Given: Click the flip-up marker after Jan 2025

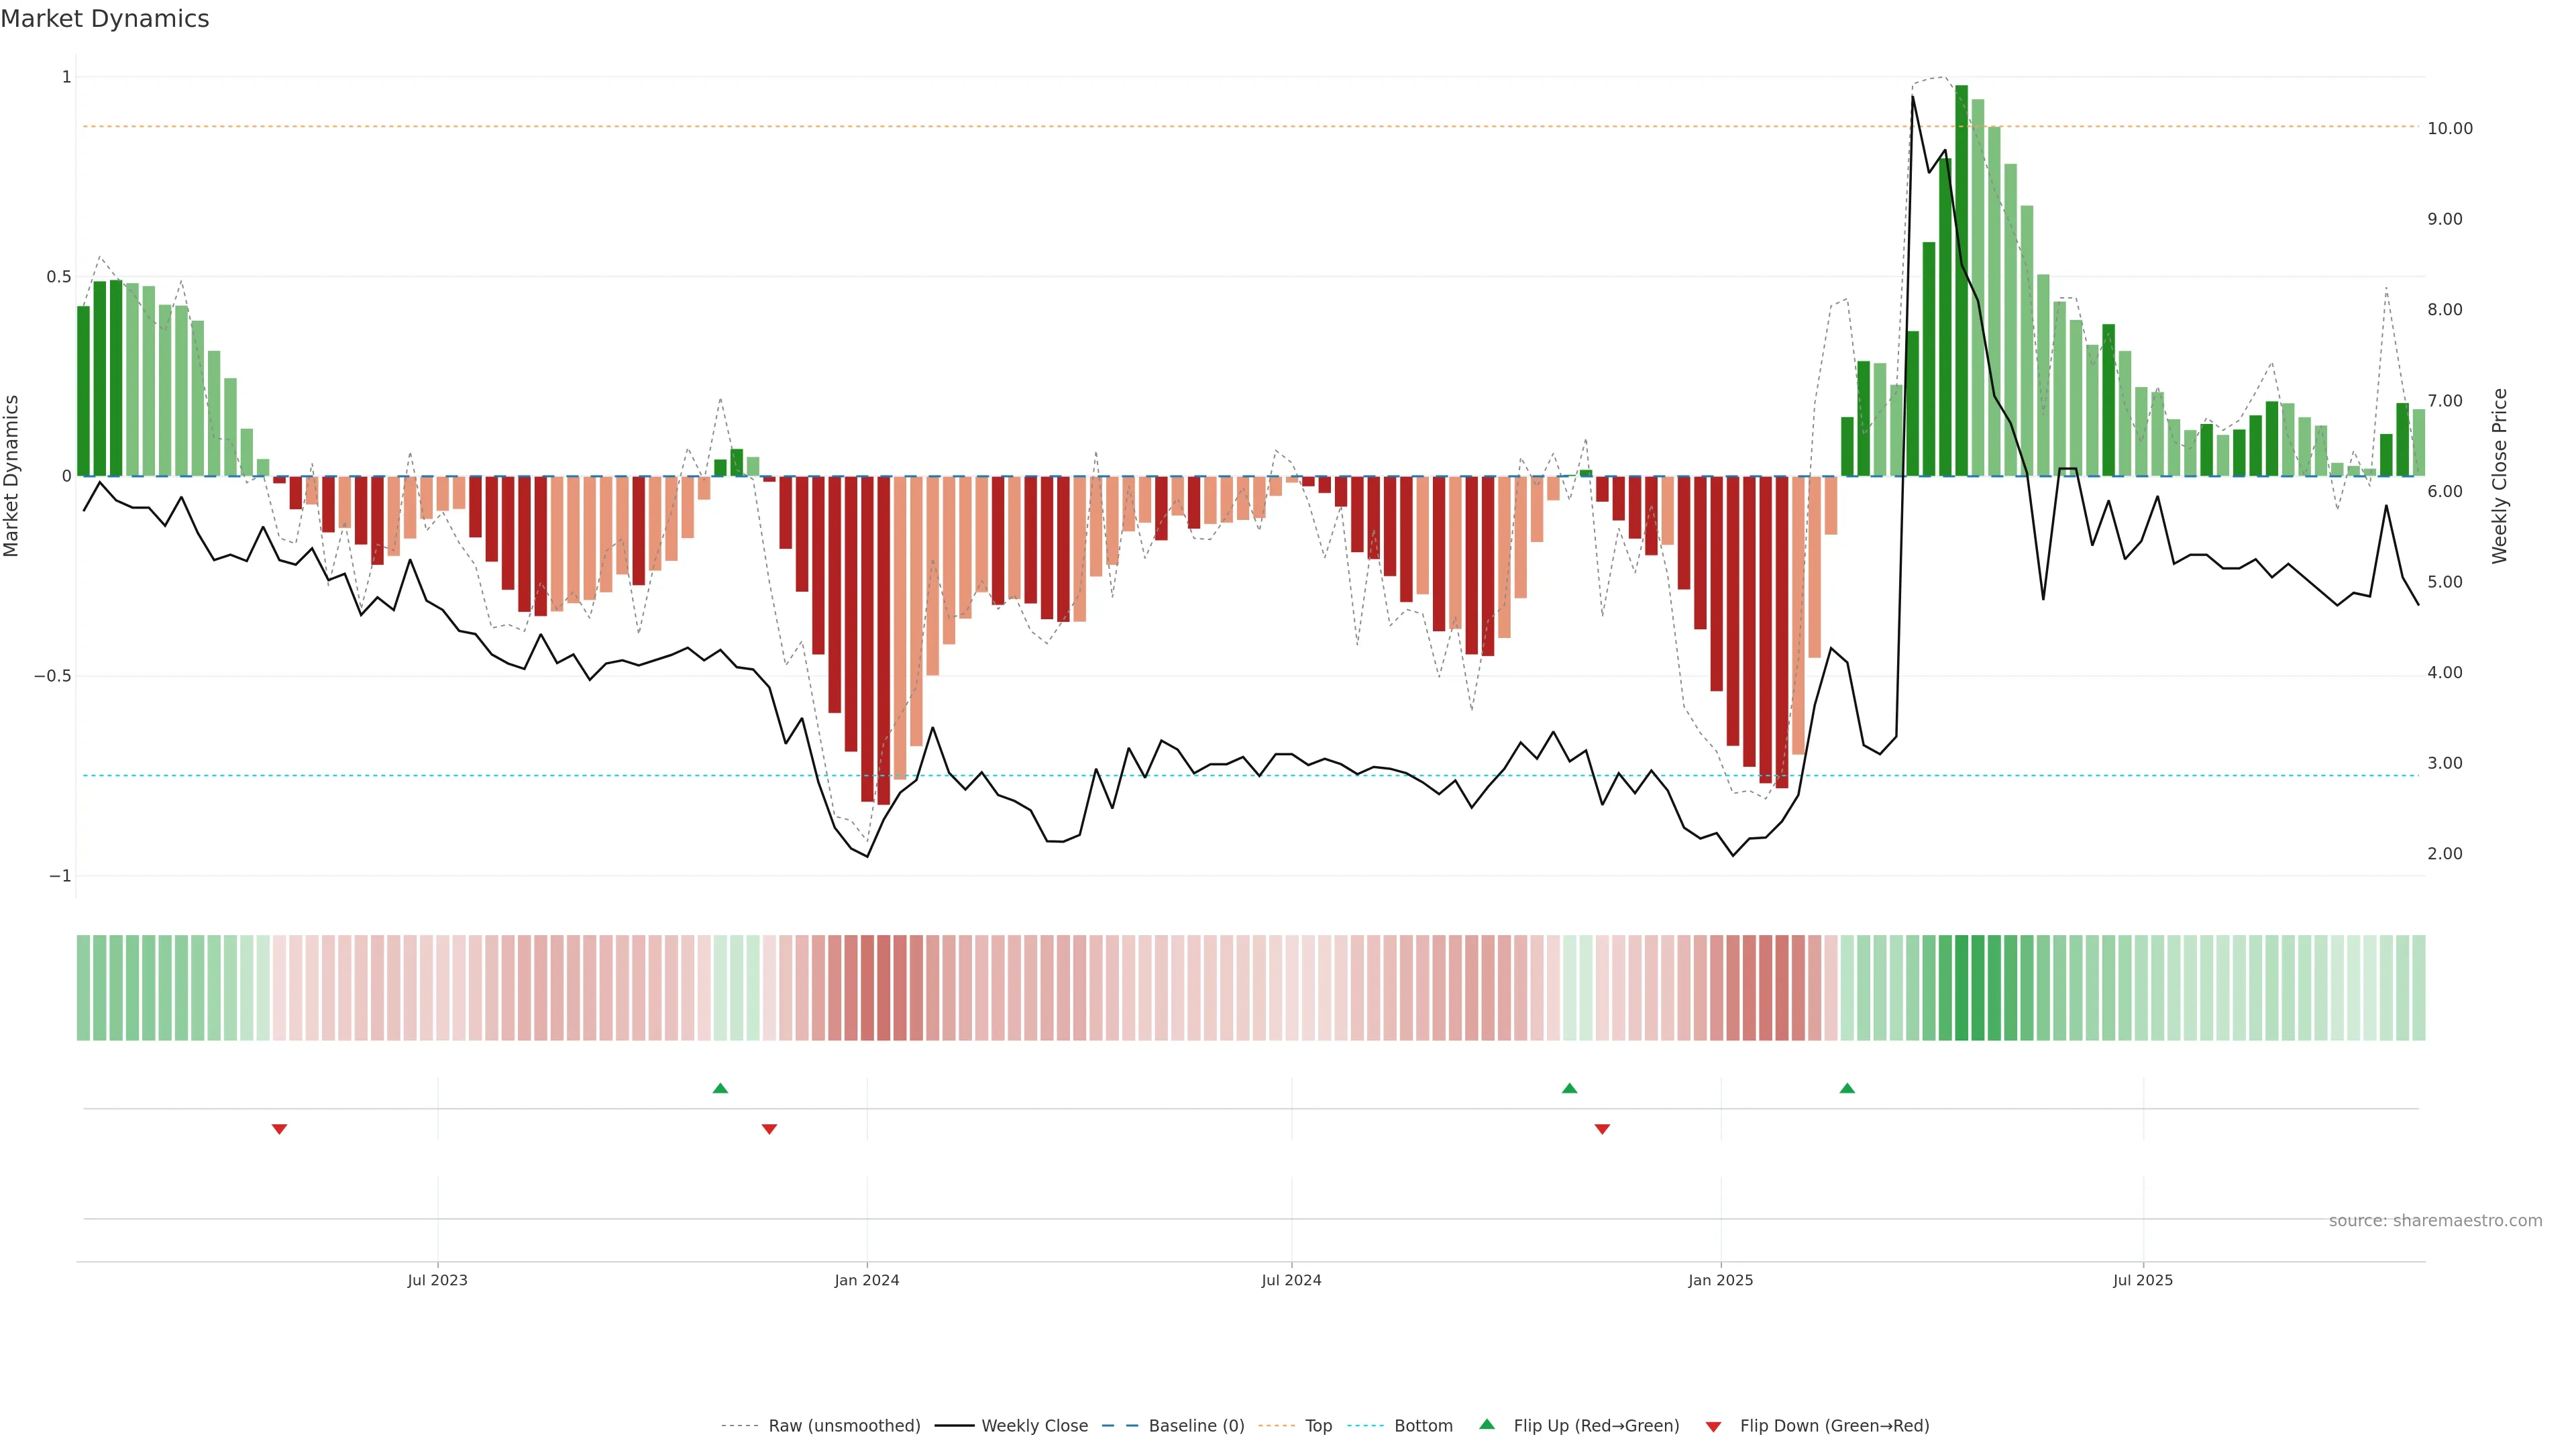Looking at the screenshot, I should coord(1847,1088).
